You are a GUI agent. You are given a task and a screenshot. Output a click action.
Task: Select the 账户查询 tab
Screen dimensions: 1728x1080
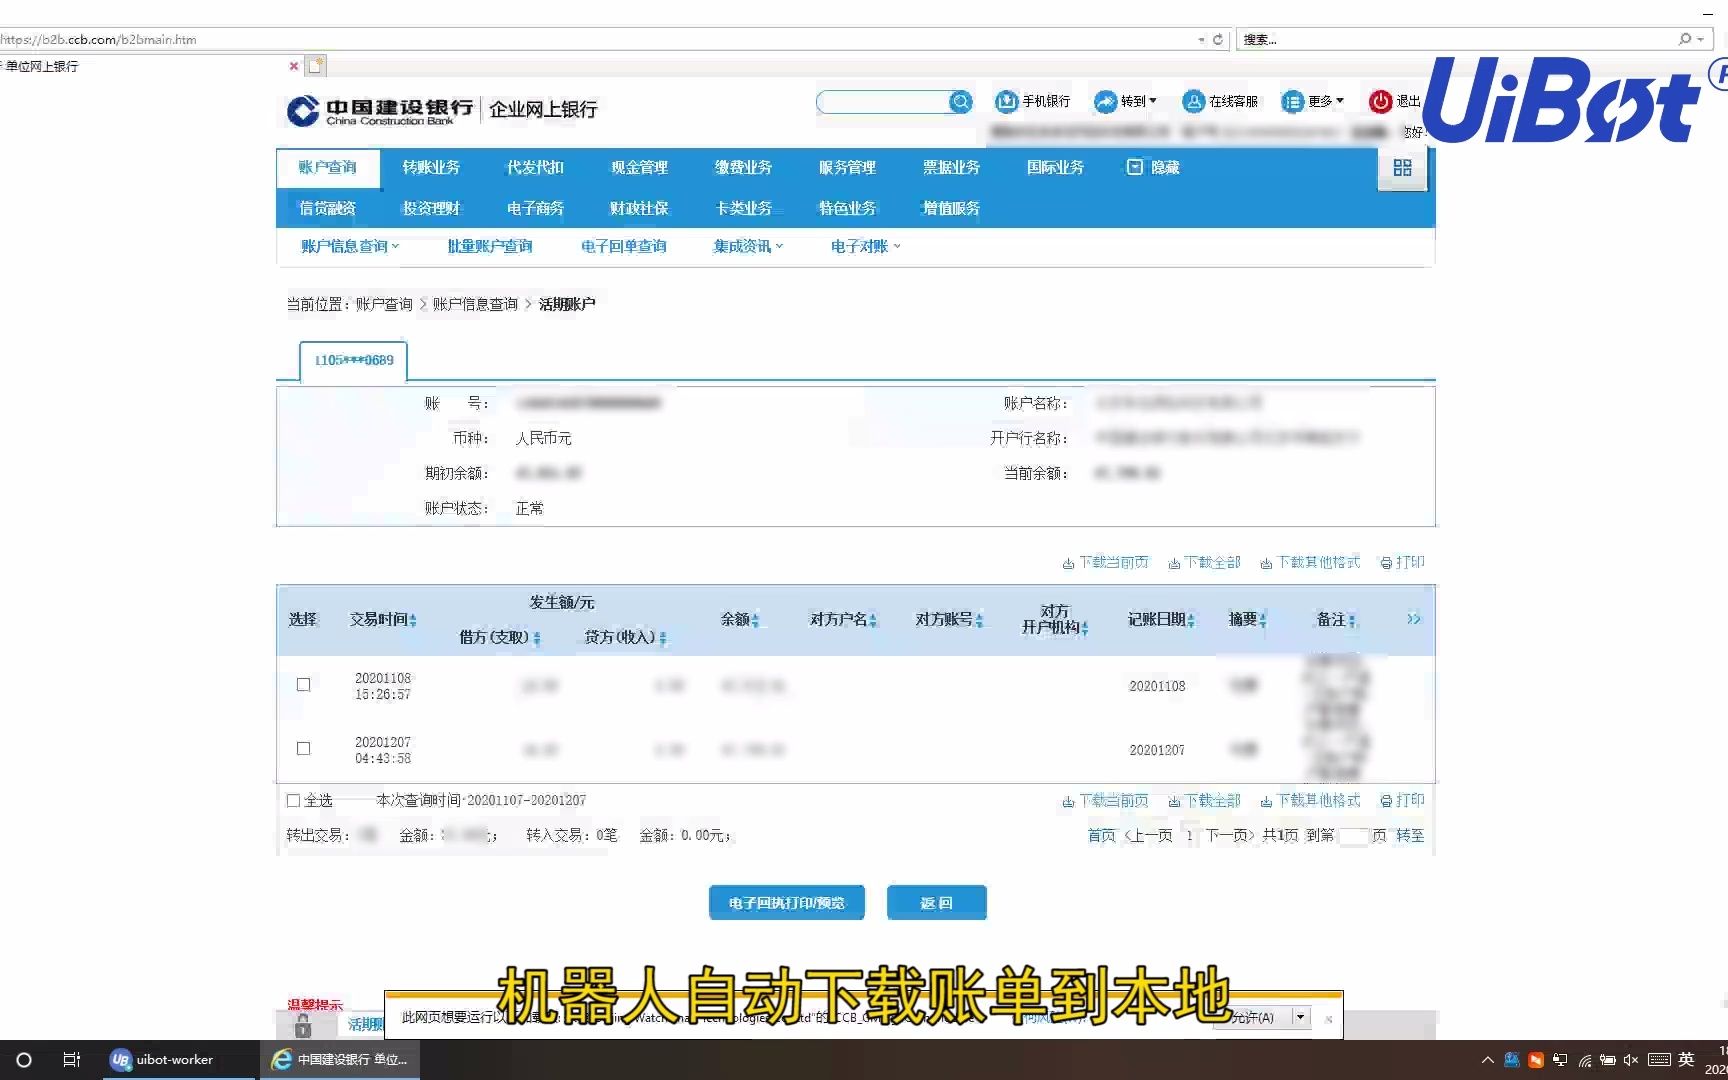328,168
